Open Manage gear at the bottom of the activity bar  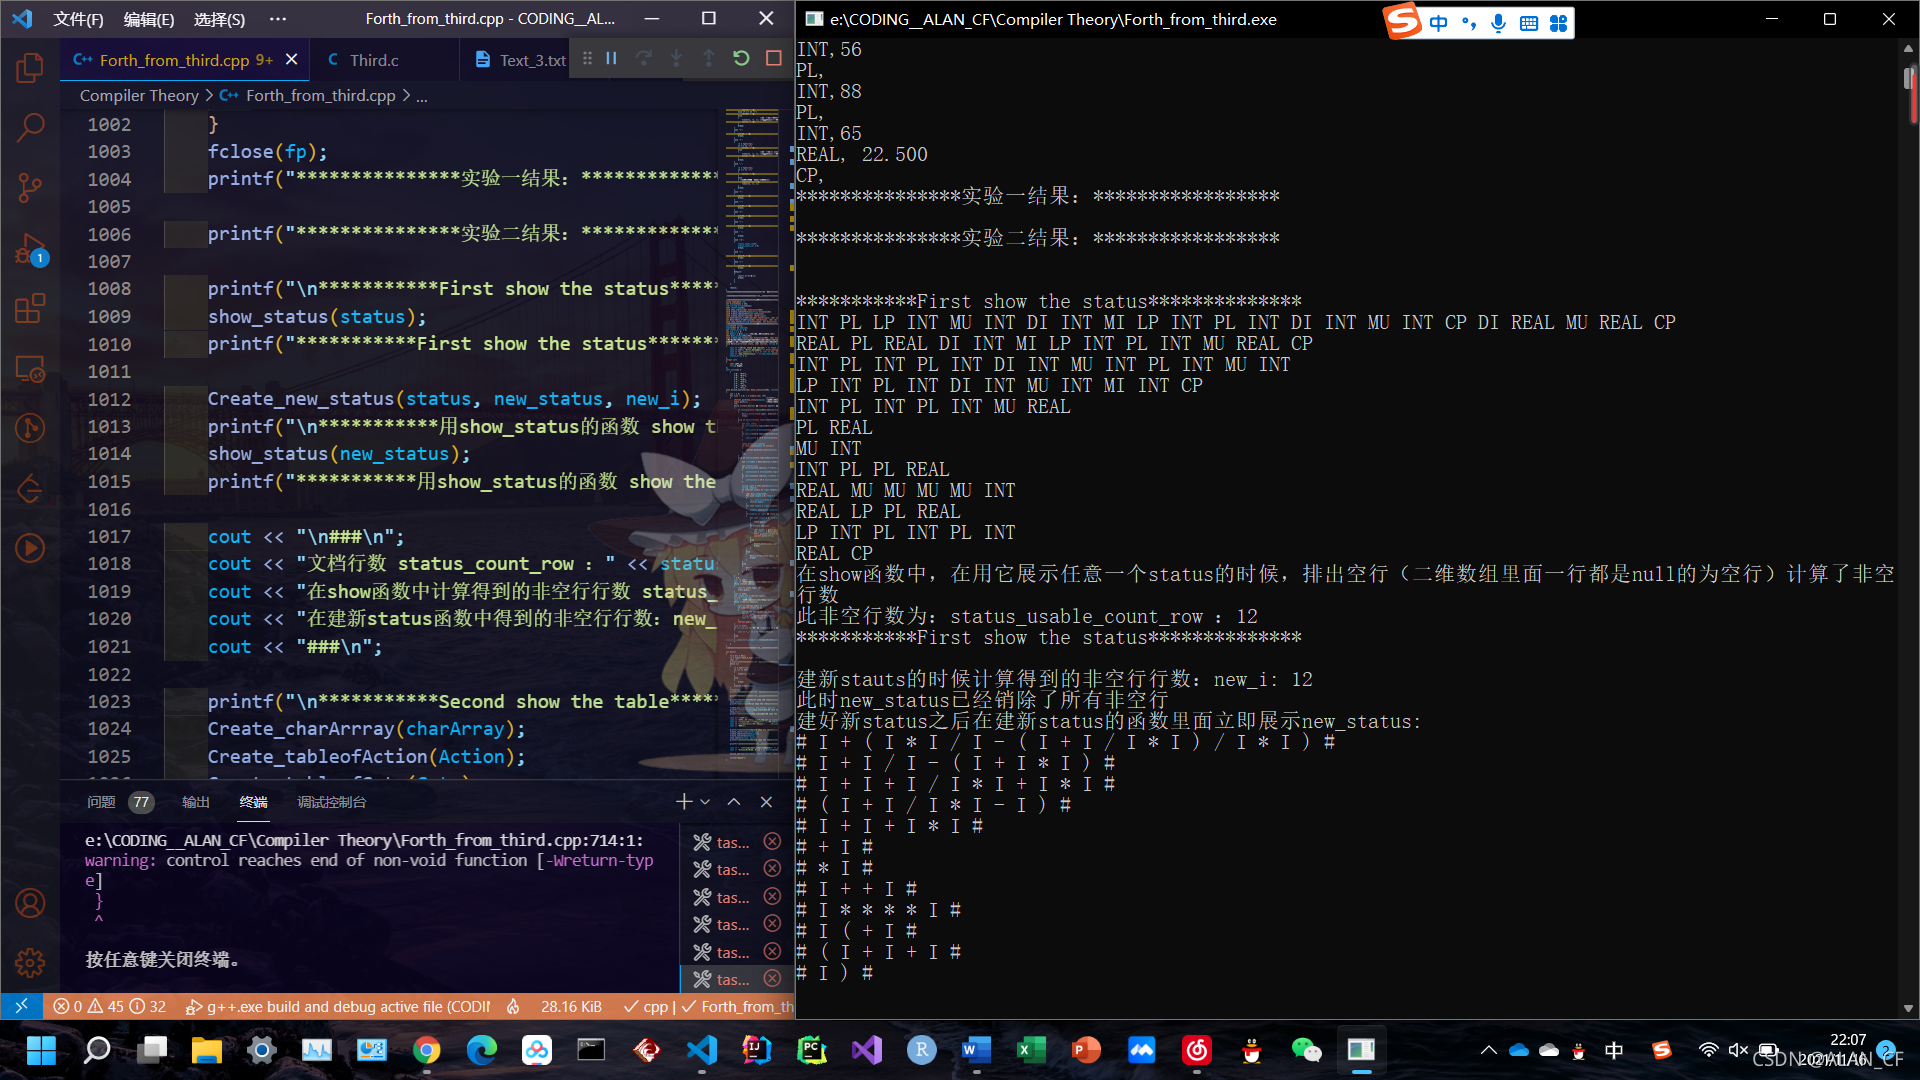[30, 962]
